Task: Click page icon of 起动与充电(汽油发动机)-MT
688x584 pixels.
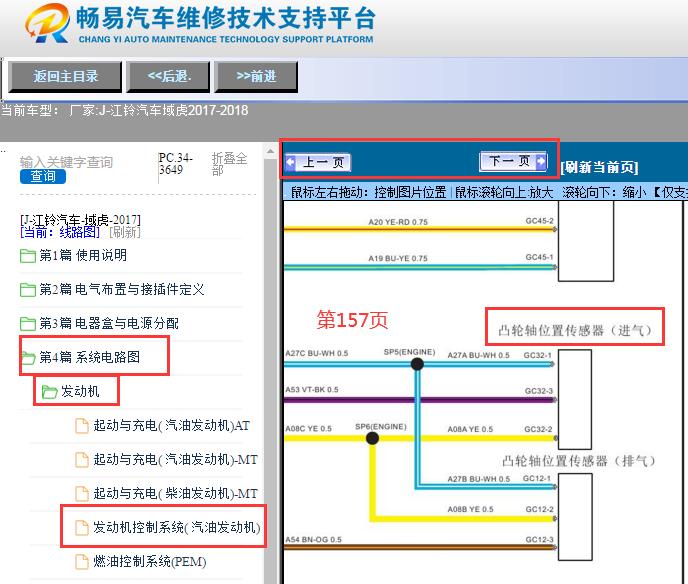Action: click(82, 460)
